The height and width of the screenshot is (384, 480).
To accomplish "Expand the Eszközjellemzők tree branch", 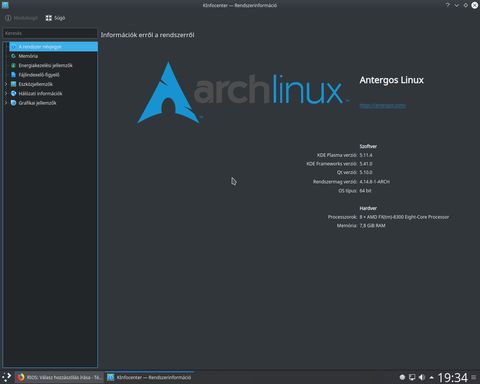I will [x=6, y=84].
